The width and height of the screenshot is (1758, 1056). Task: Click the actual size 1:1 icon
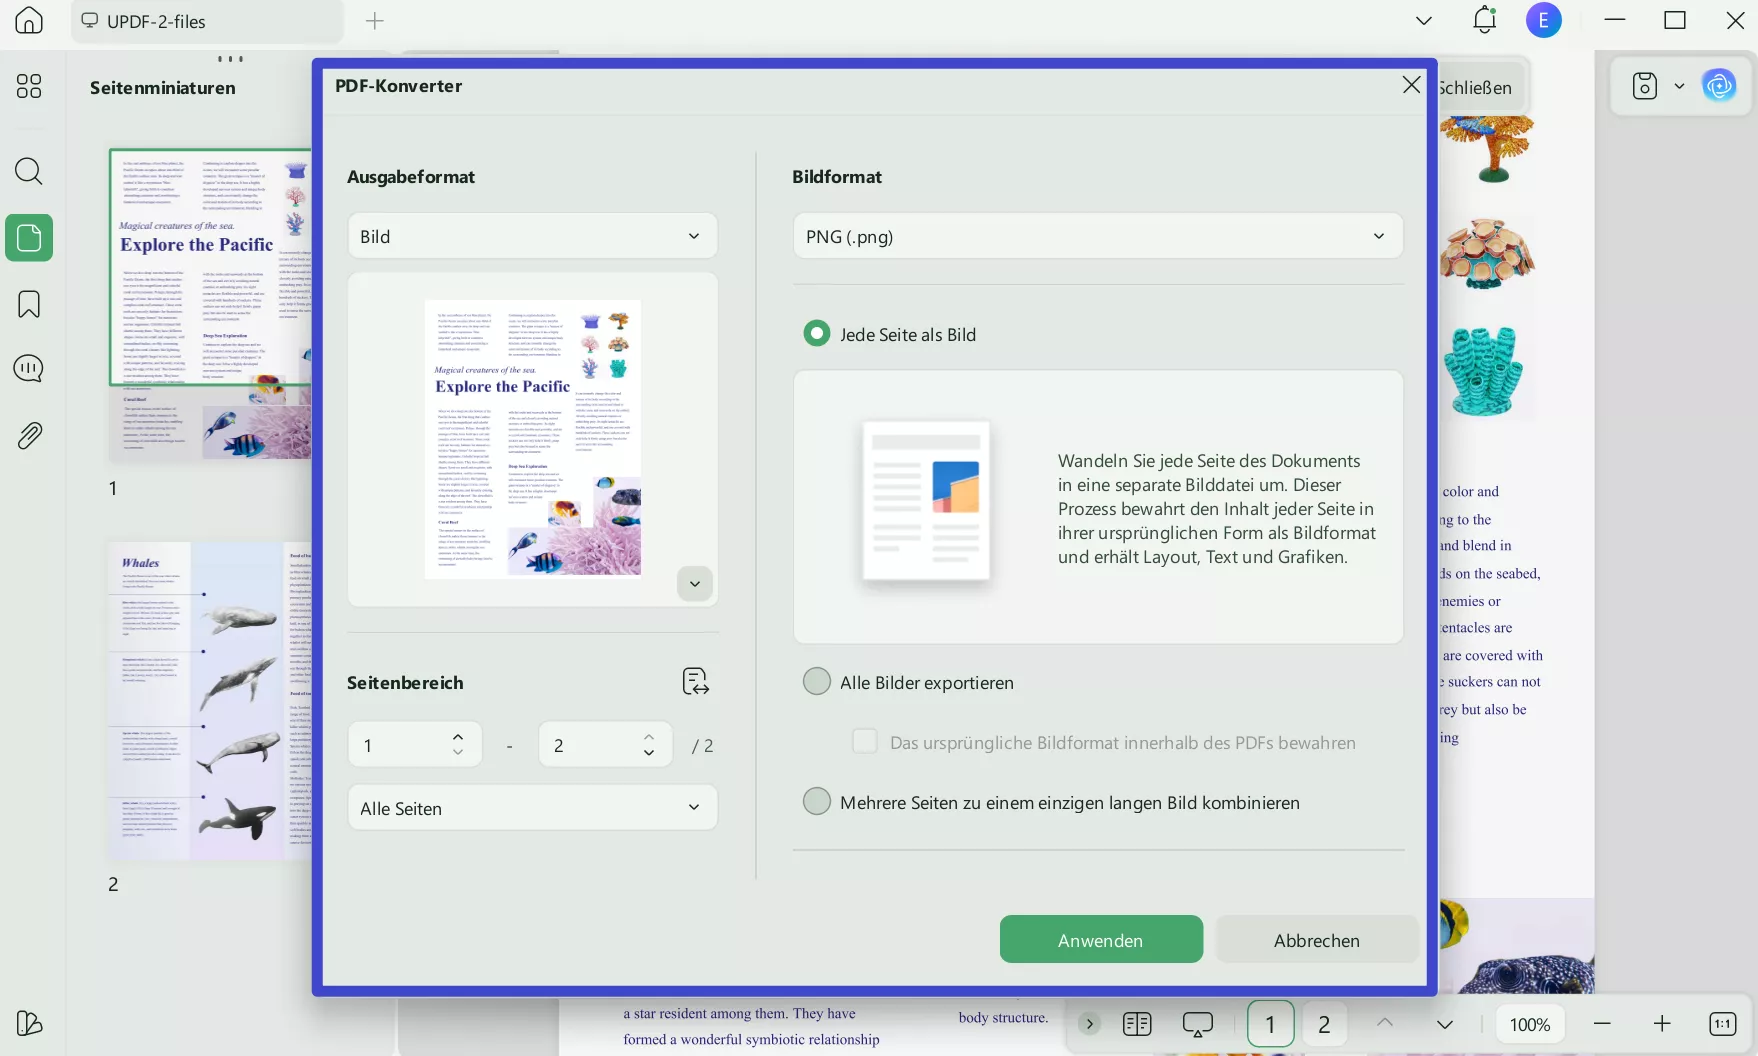pos(1722,1024)
